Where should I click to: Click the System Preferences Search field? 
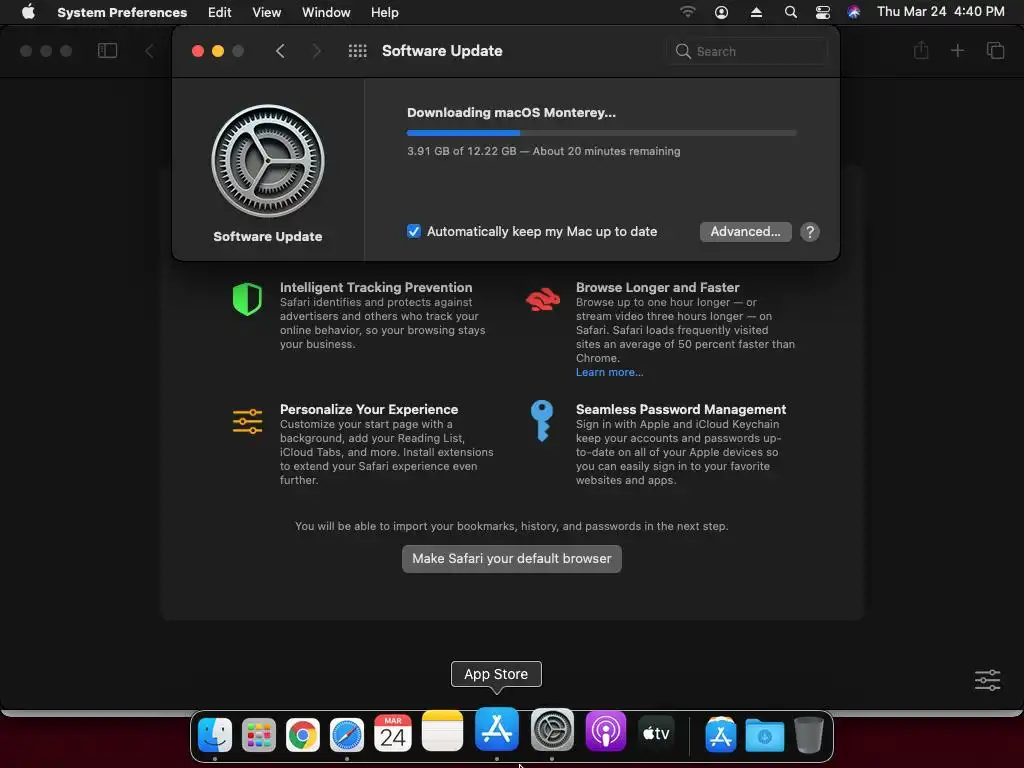pyautogui.click(x=747, y=51)
